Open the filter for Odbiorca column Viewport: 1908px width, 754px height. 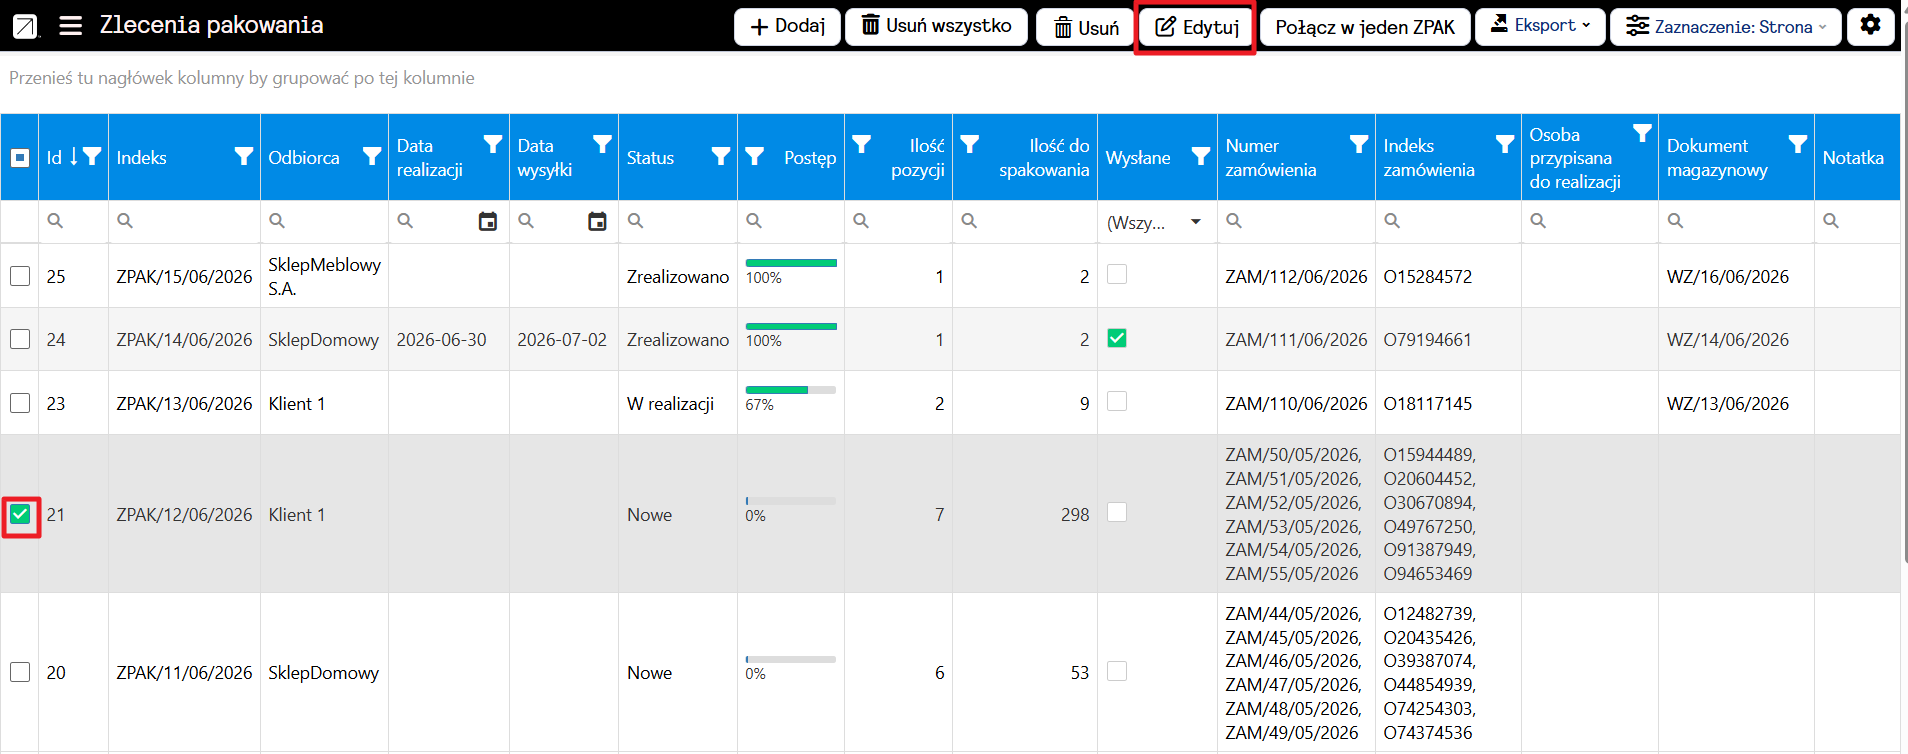pyautogui.click(x=372, y=156)
